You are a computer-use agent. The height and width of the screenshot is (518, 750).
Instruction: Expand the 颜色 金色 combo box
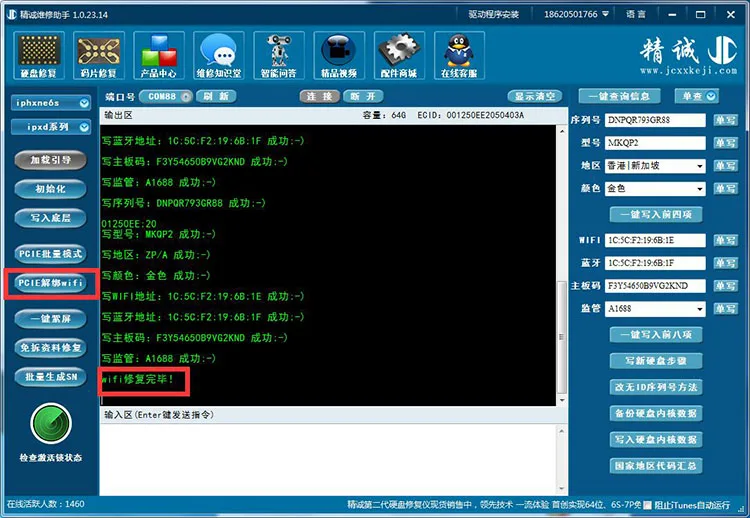pos(700,188)
